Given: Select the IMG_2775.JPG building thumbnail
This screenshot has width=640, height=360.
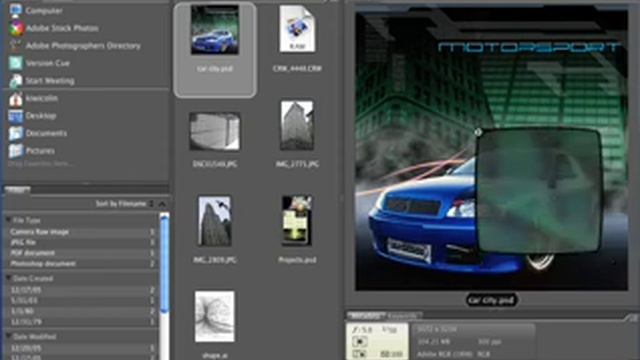Looking at the screenshot, I should (x=297, y=126).
